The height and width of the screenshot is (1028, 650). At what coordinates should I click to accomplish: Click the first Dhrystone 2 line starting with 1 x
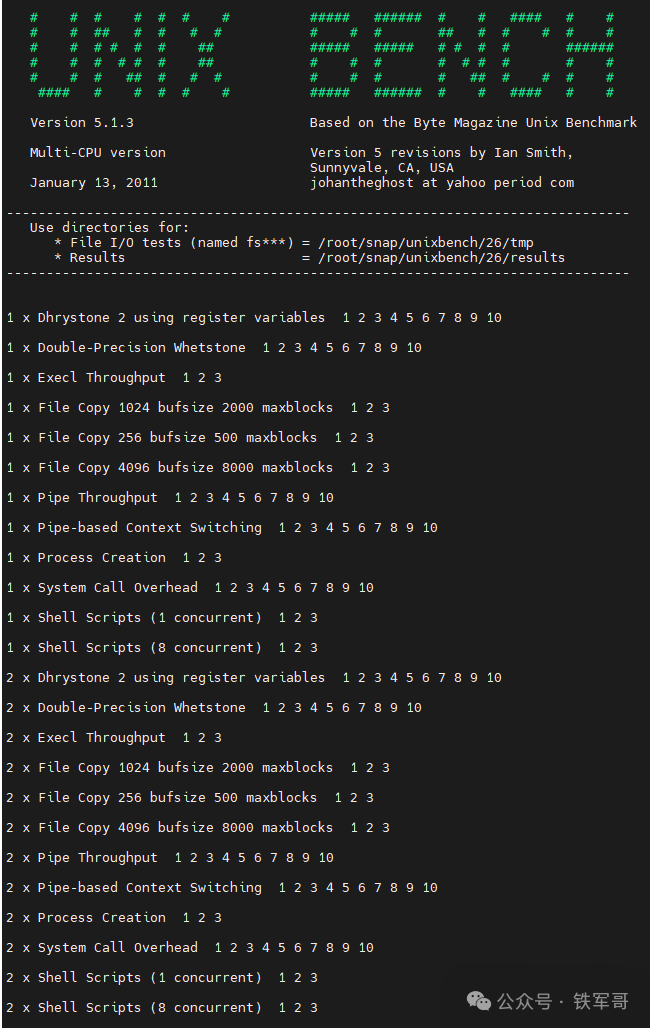pyautogui.click(x=254, y=318)
